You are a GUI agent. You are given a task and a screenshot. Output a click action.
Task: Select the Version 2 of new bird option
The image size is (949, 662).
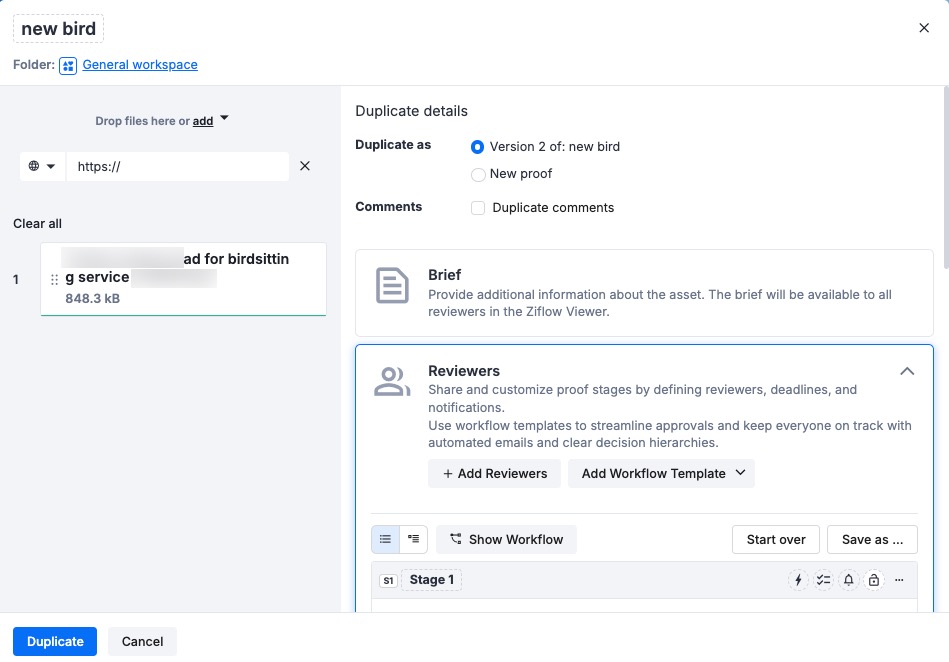pyautogui.click(x=478, y=146)
